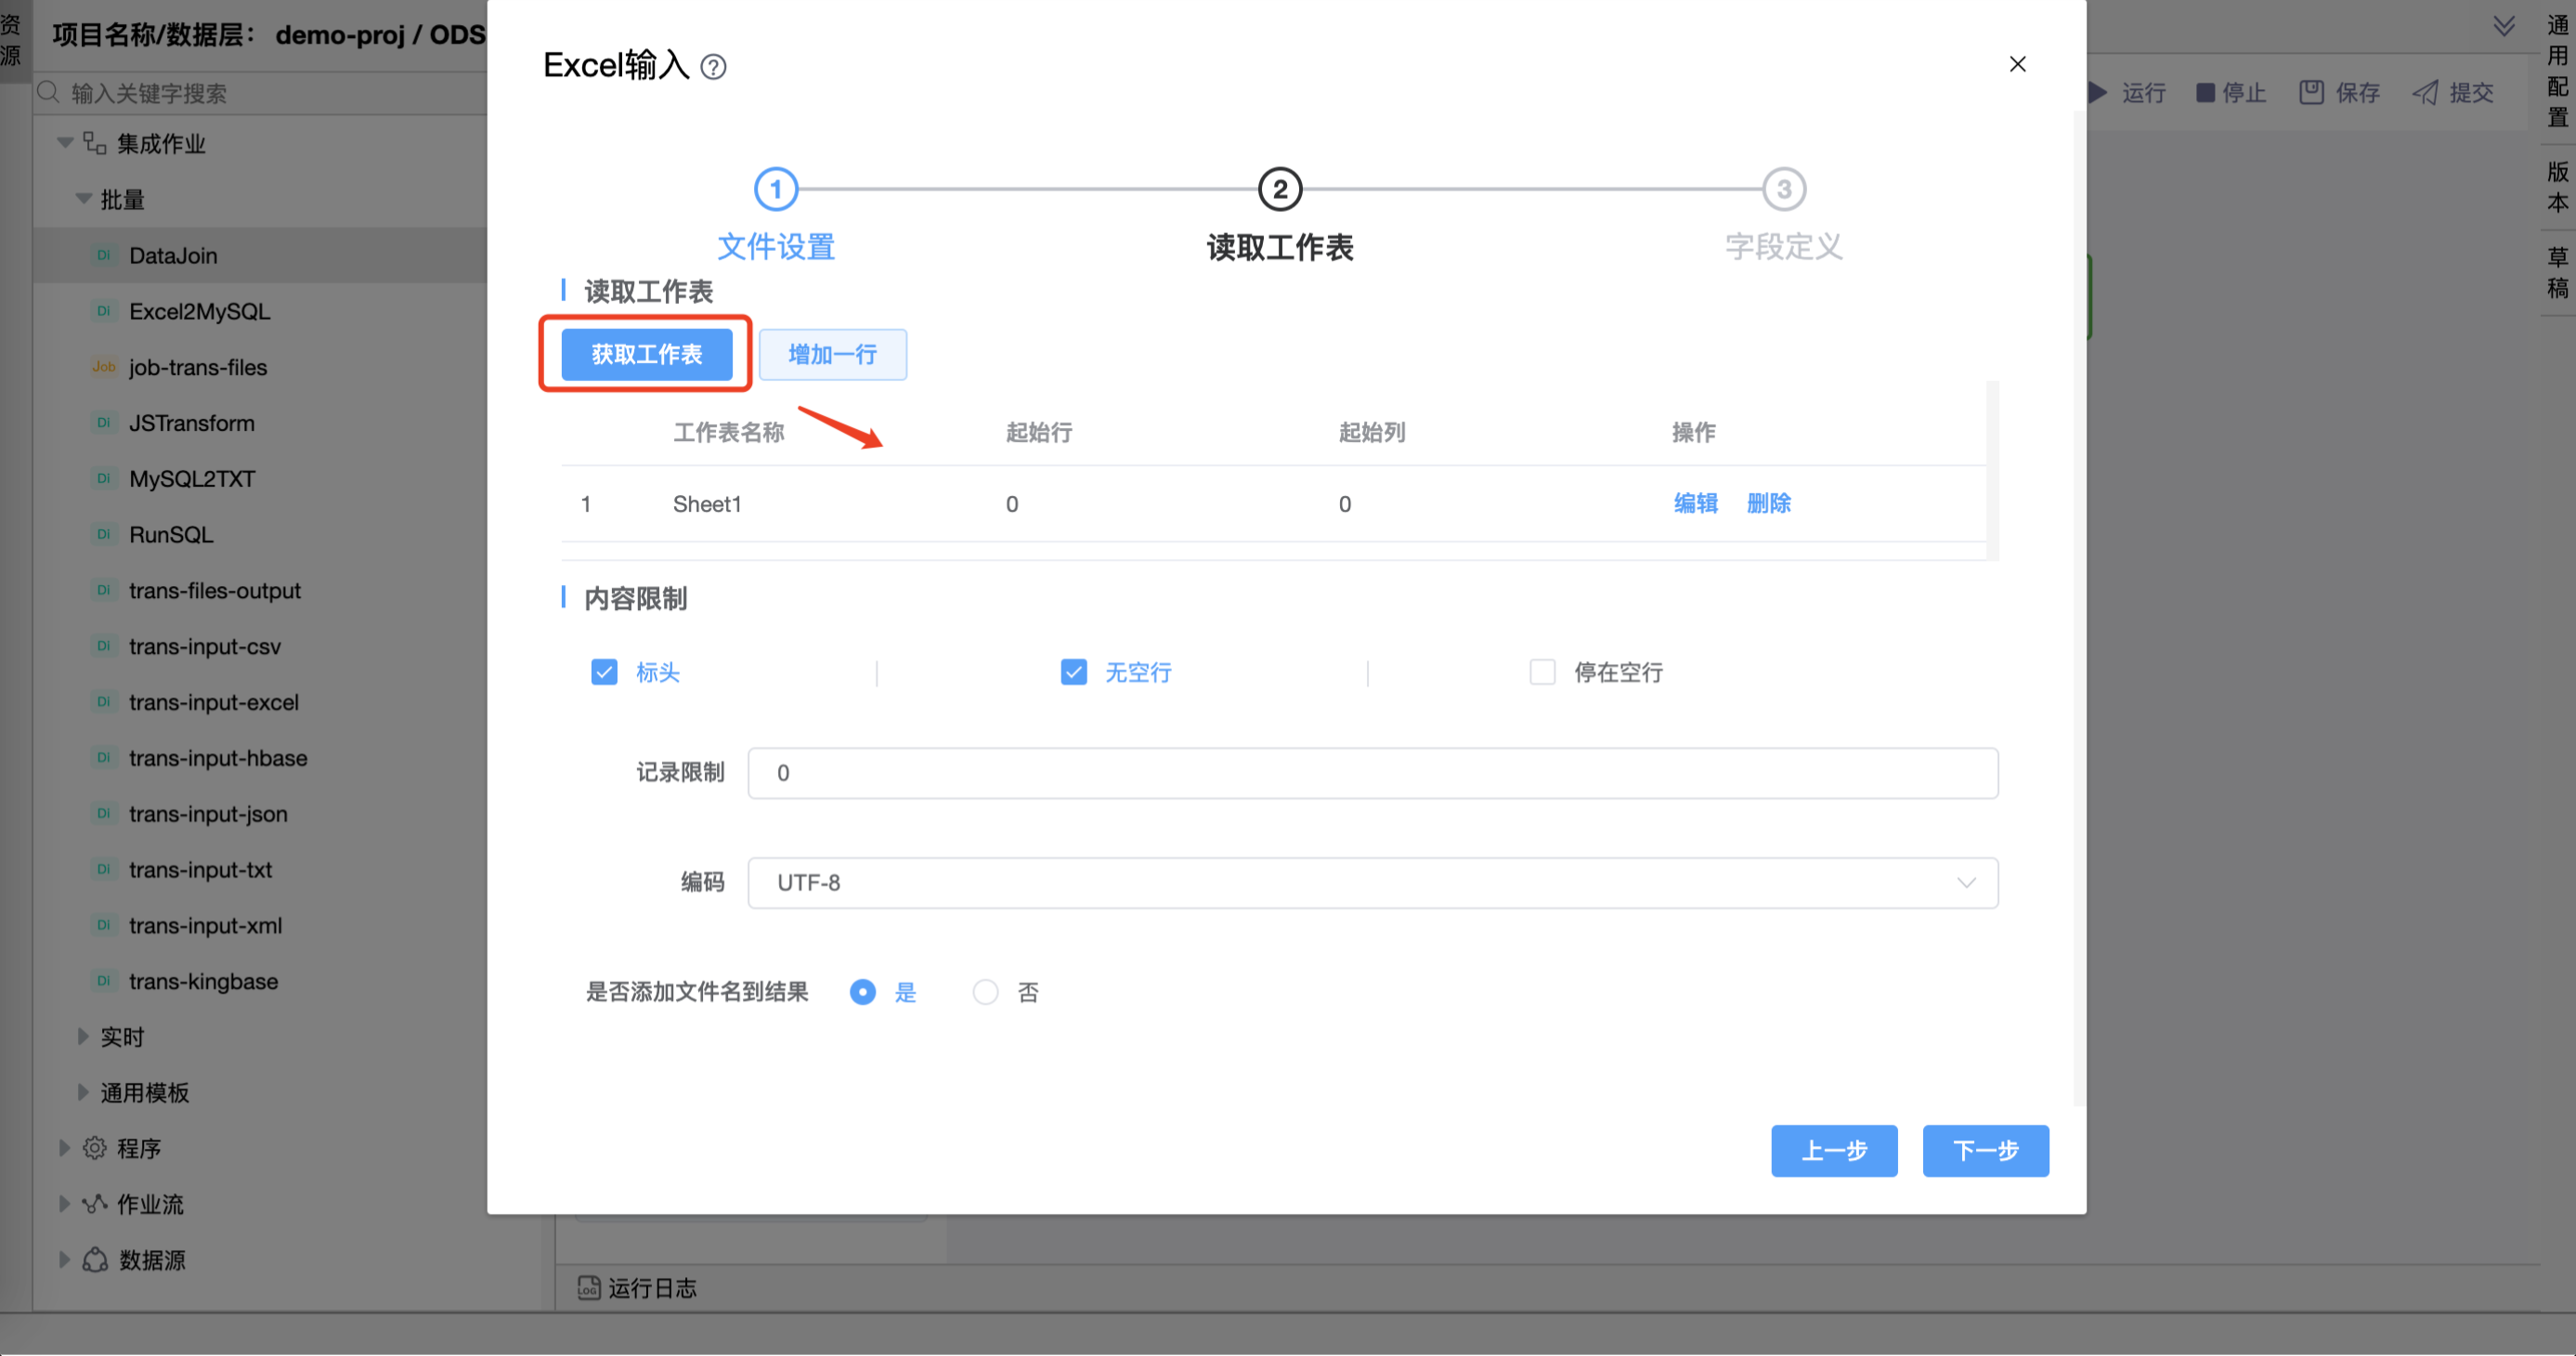Uncheck the 标头 header checkbox

point(604,672)
